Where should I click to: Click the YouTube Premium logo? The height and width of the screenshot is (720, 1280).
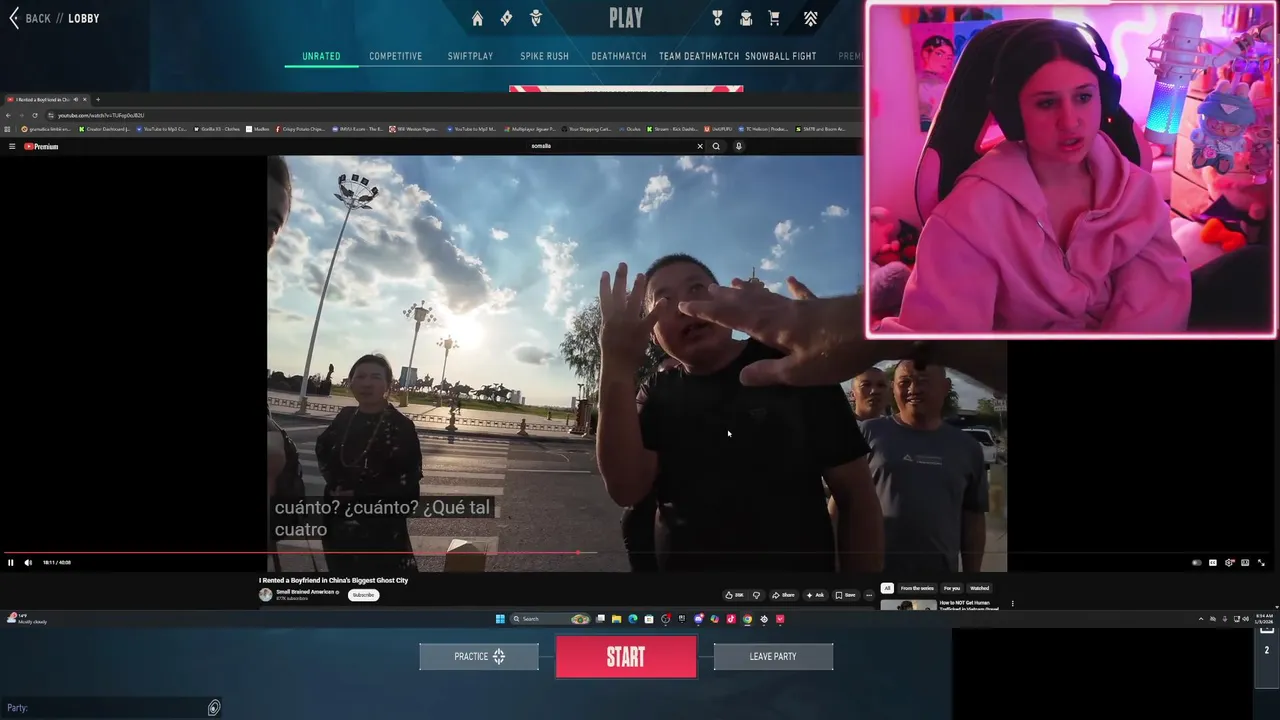tap(41, 146)
